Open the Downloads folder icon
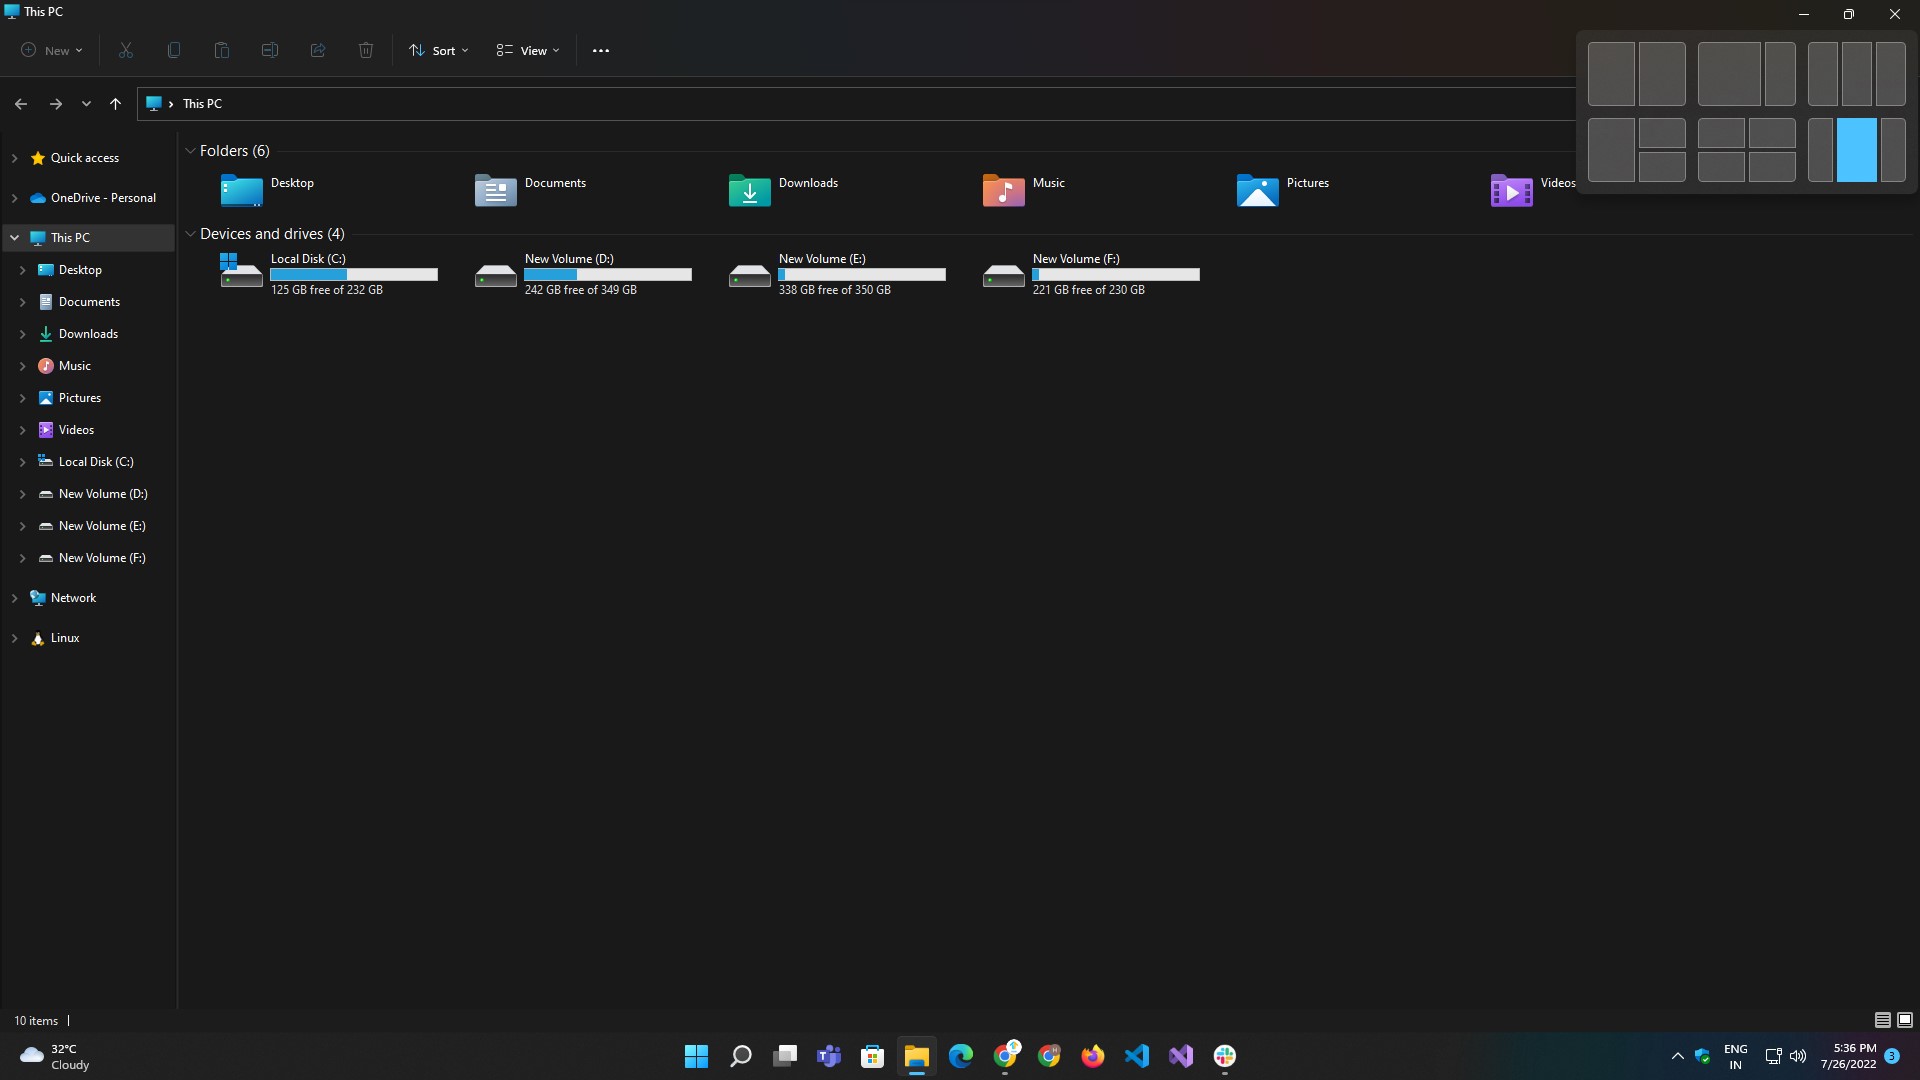Viewport: 1920px width, 1080px height. pyautogui.click(x=749, y=190)
